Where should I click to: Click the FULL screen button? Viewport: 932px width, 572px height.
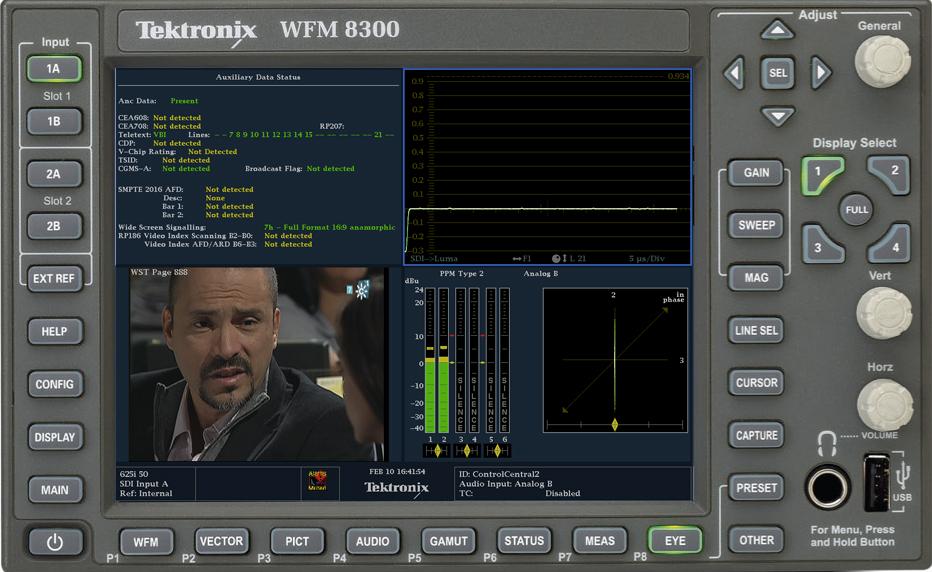pos(857,209)
